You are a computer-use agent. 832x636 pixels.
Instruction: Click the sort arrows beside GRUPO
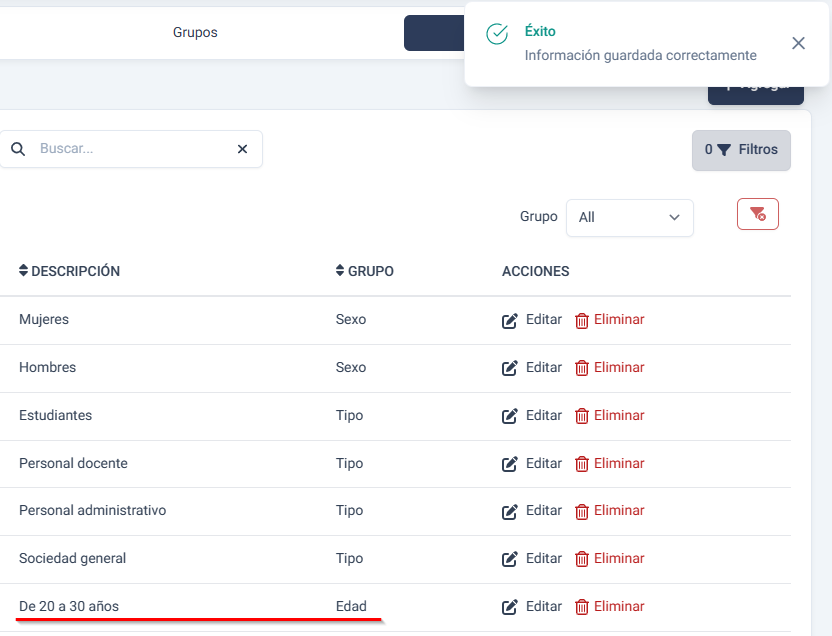[x=341, y=271]
